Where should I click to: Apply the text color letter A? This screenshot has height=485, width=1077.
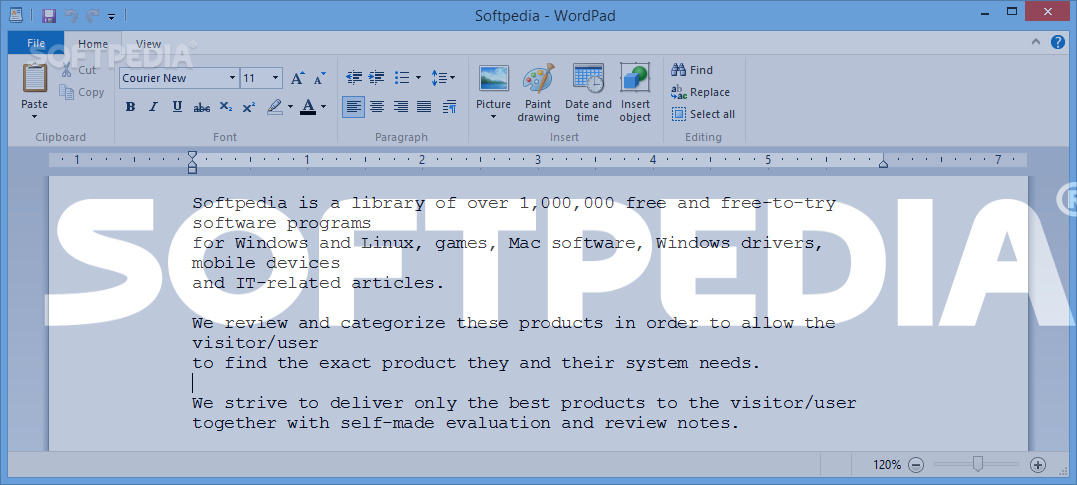pyautogui.click(x=308, y=106)
